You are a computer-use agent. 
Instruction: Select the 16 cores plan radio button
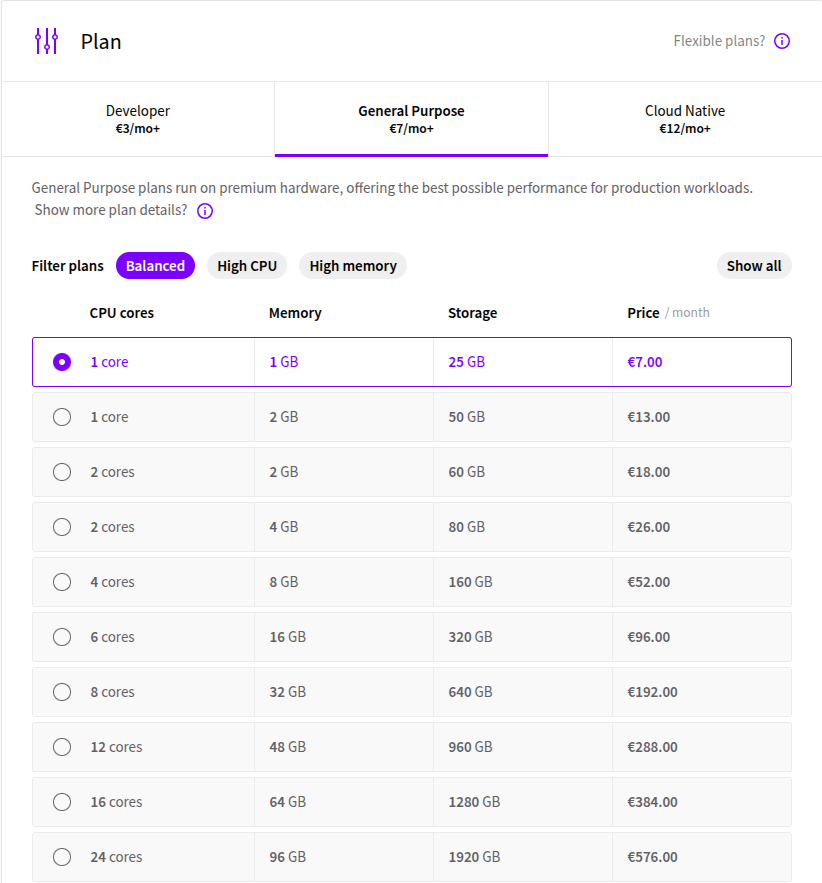62,802
